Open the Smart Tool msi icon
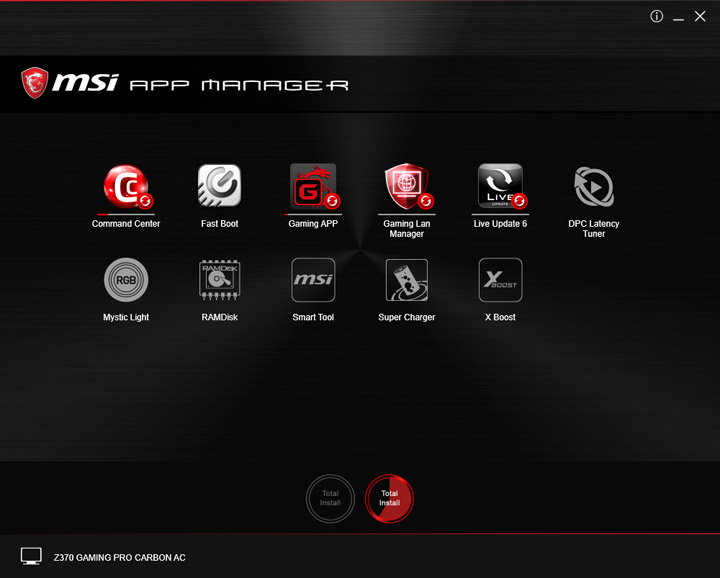This screenshot has height=578, width=720. coord(313,280)
